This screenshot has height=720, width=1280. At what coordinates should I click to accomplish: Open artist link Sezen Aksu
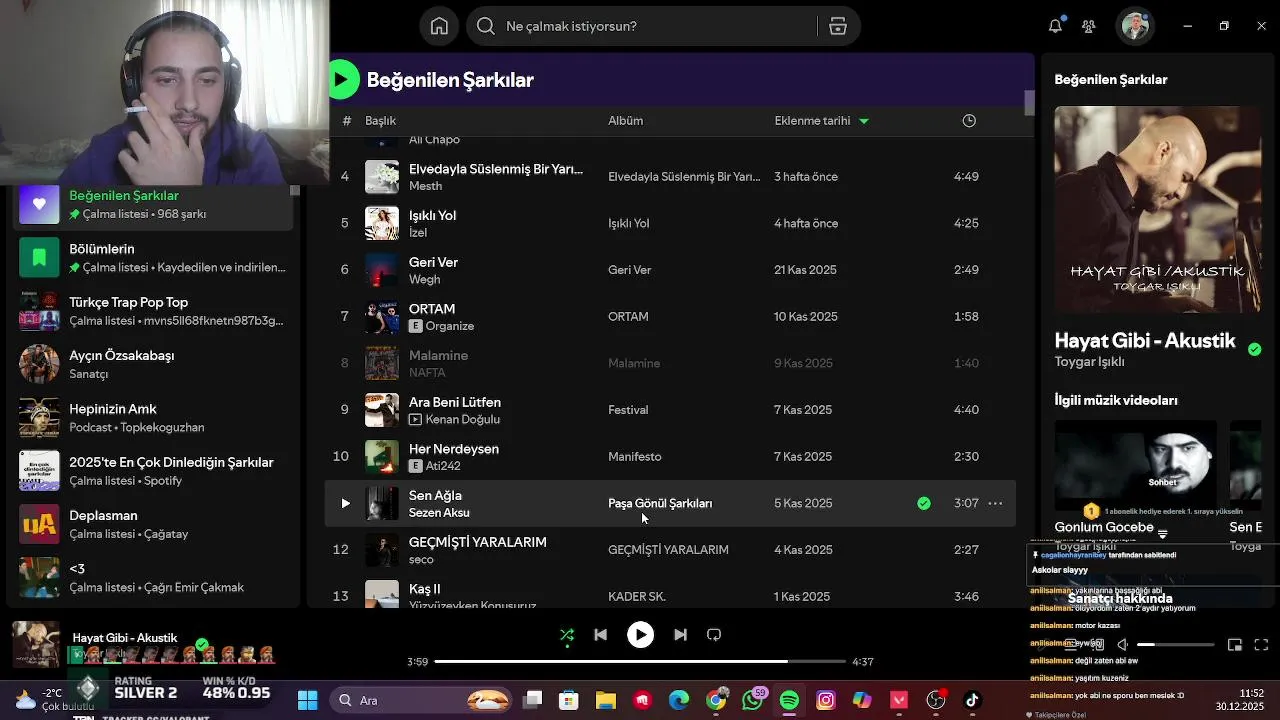(439, 512)
